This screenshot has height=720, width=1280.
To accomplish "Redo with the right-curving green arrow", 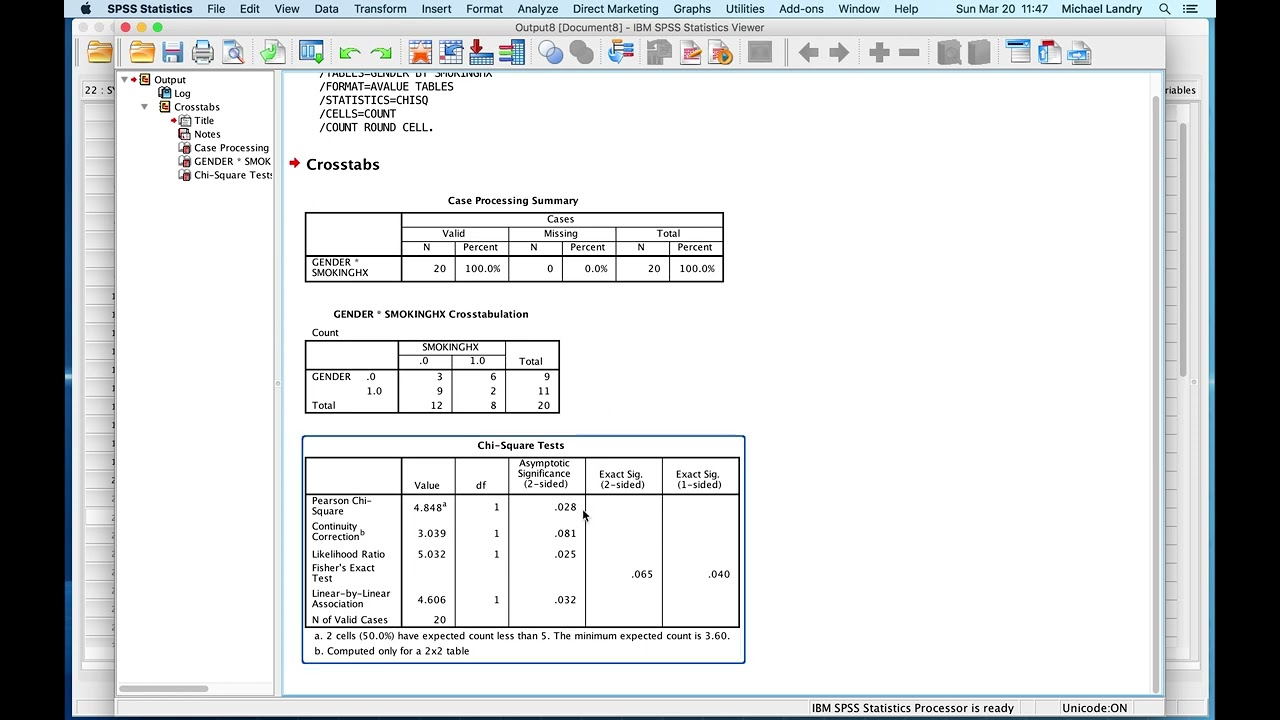I will [x=381, y=53].
